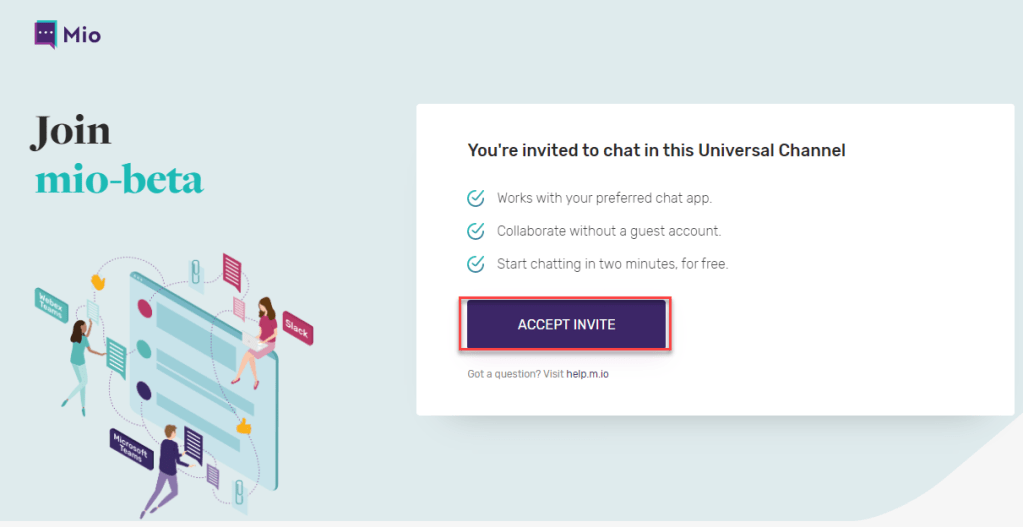Click the man in purple pants illustration
1023x527 pixels.
coord(165,468)
